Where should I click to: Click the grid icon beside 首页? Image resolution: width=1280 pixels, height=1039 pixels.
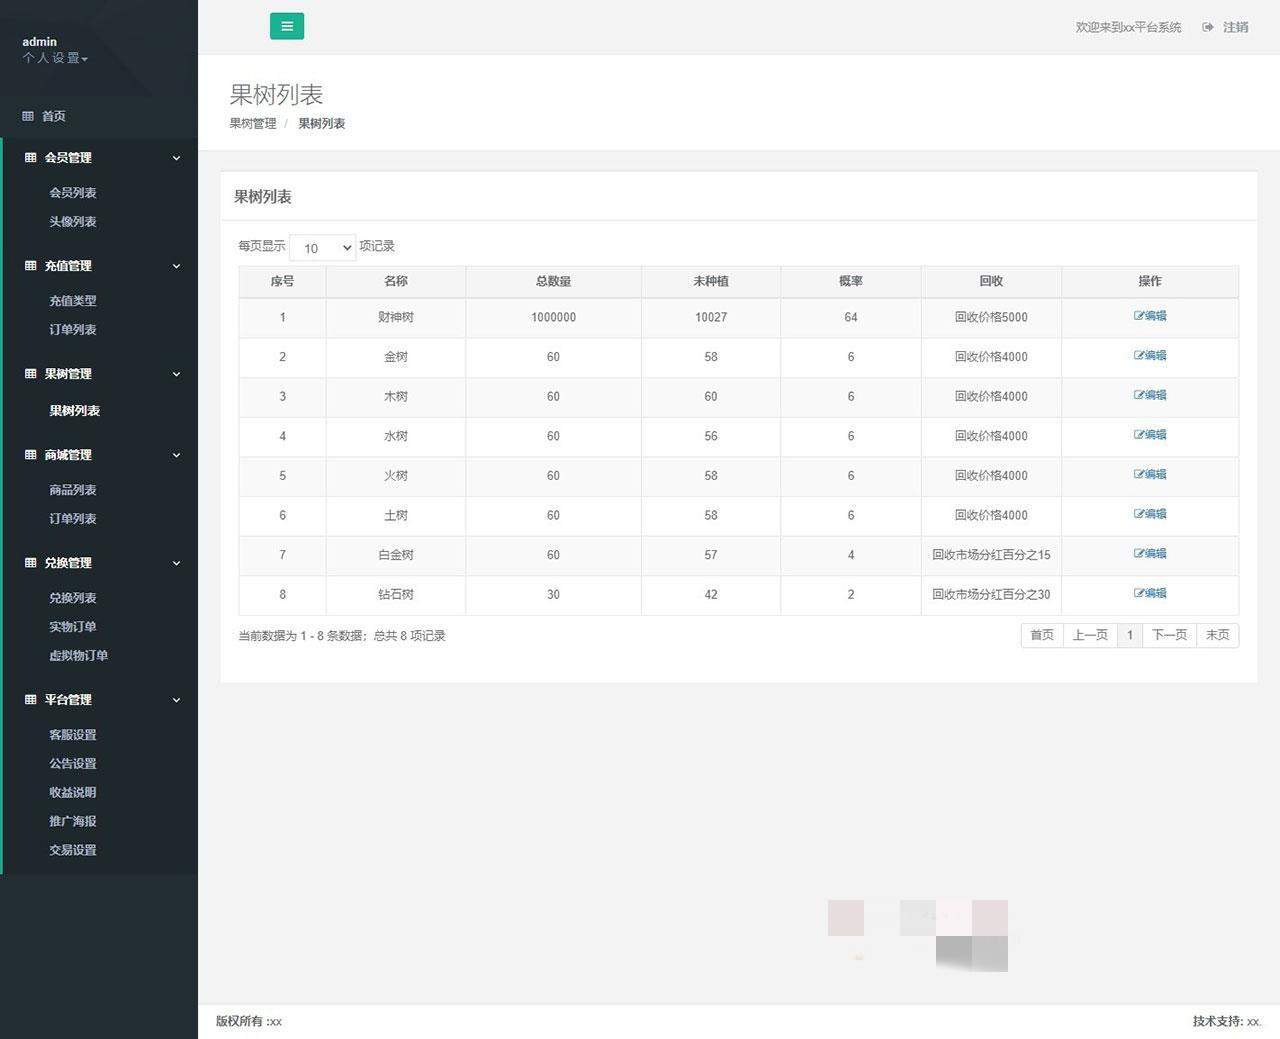[28, 116]
